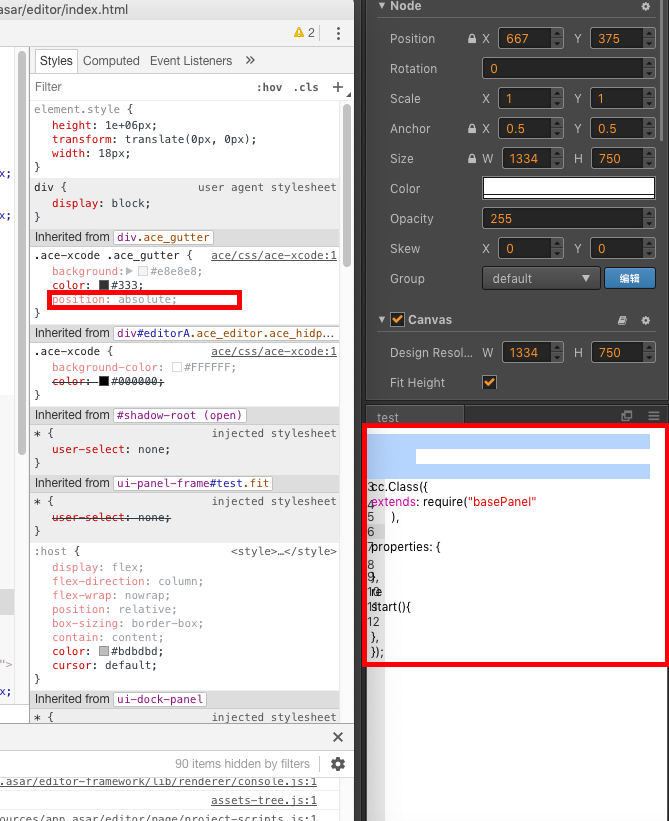Switch to the Computed tab
Viewport: 669px width, 821px height.
coord(111,61)
